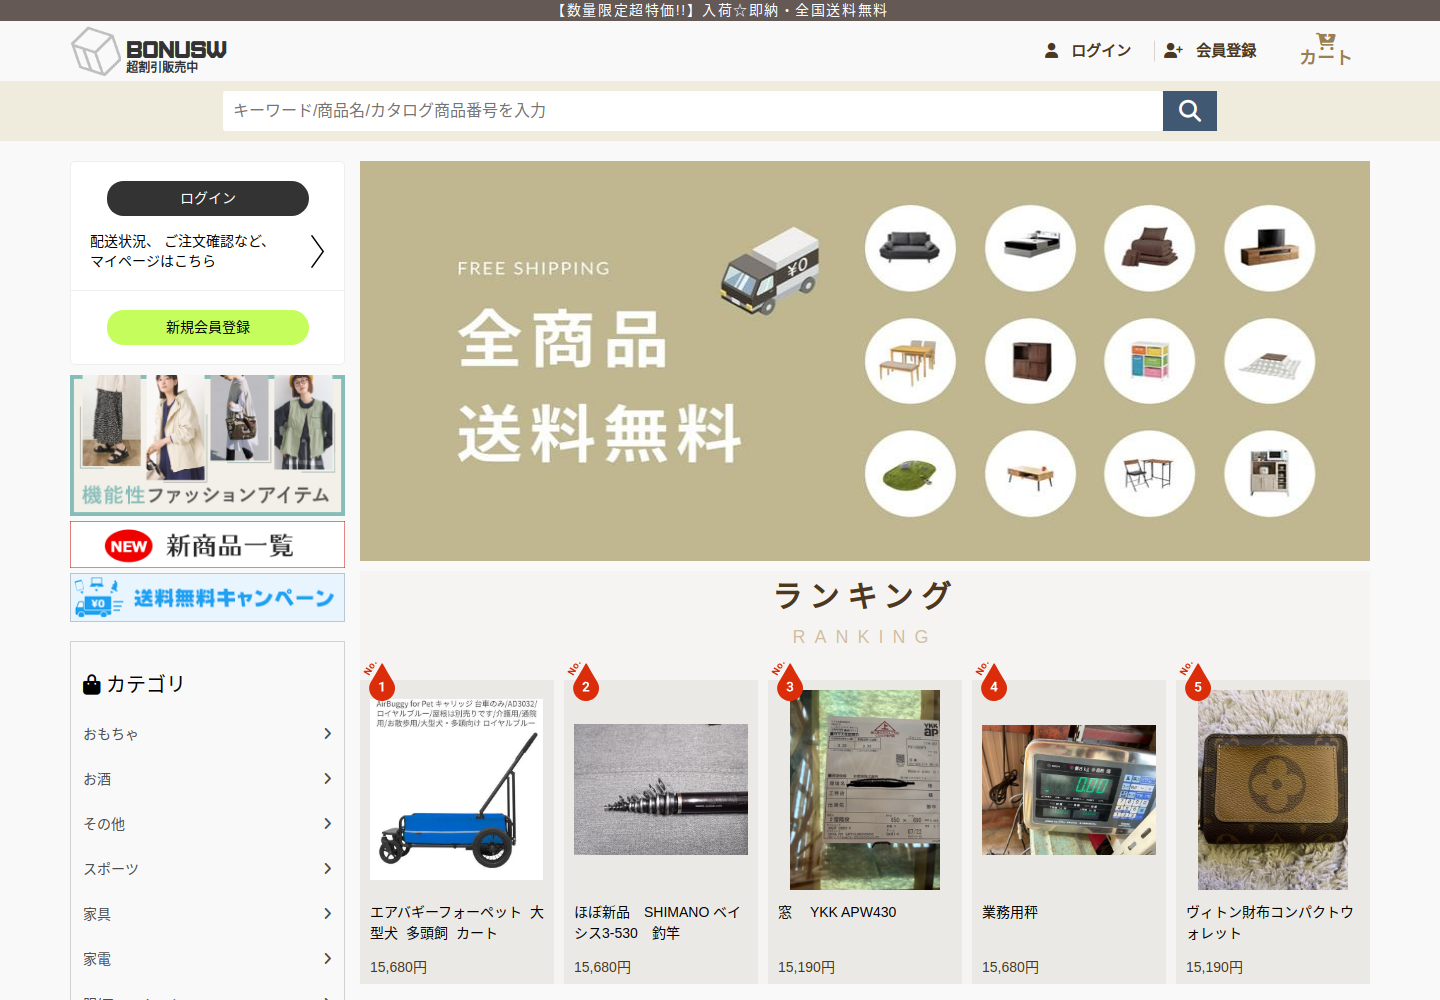Select the sofa category circle icon
1440x1000 pixels.
[x=910, y=248]
